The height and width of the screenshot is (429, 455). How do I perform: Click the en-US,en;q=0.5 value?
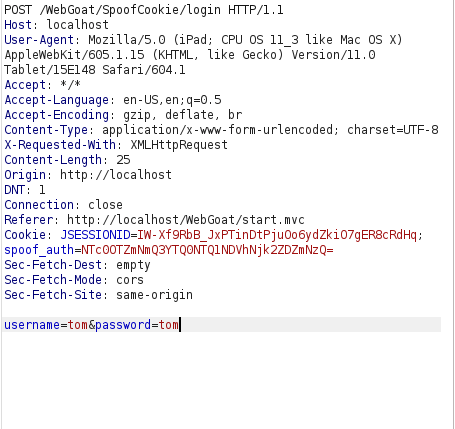[x=172, y=100]
